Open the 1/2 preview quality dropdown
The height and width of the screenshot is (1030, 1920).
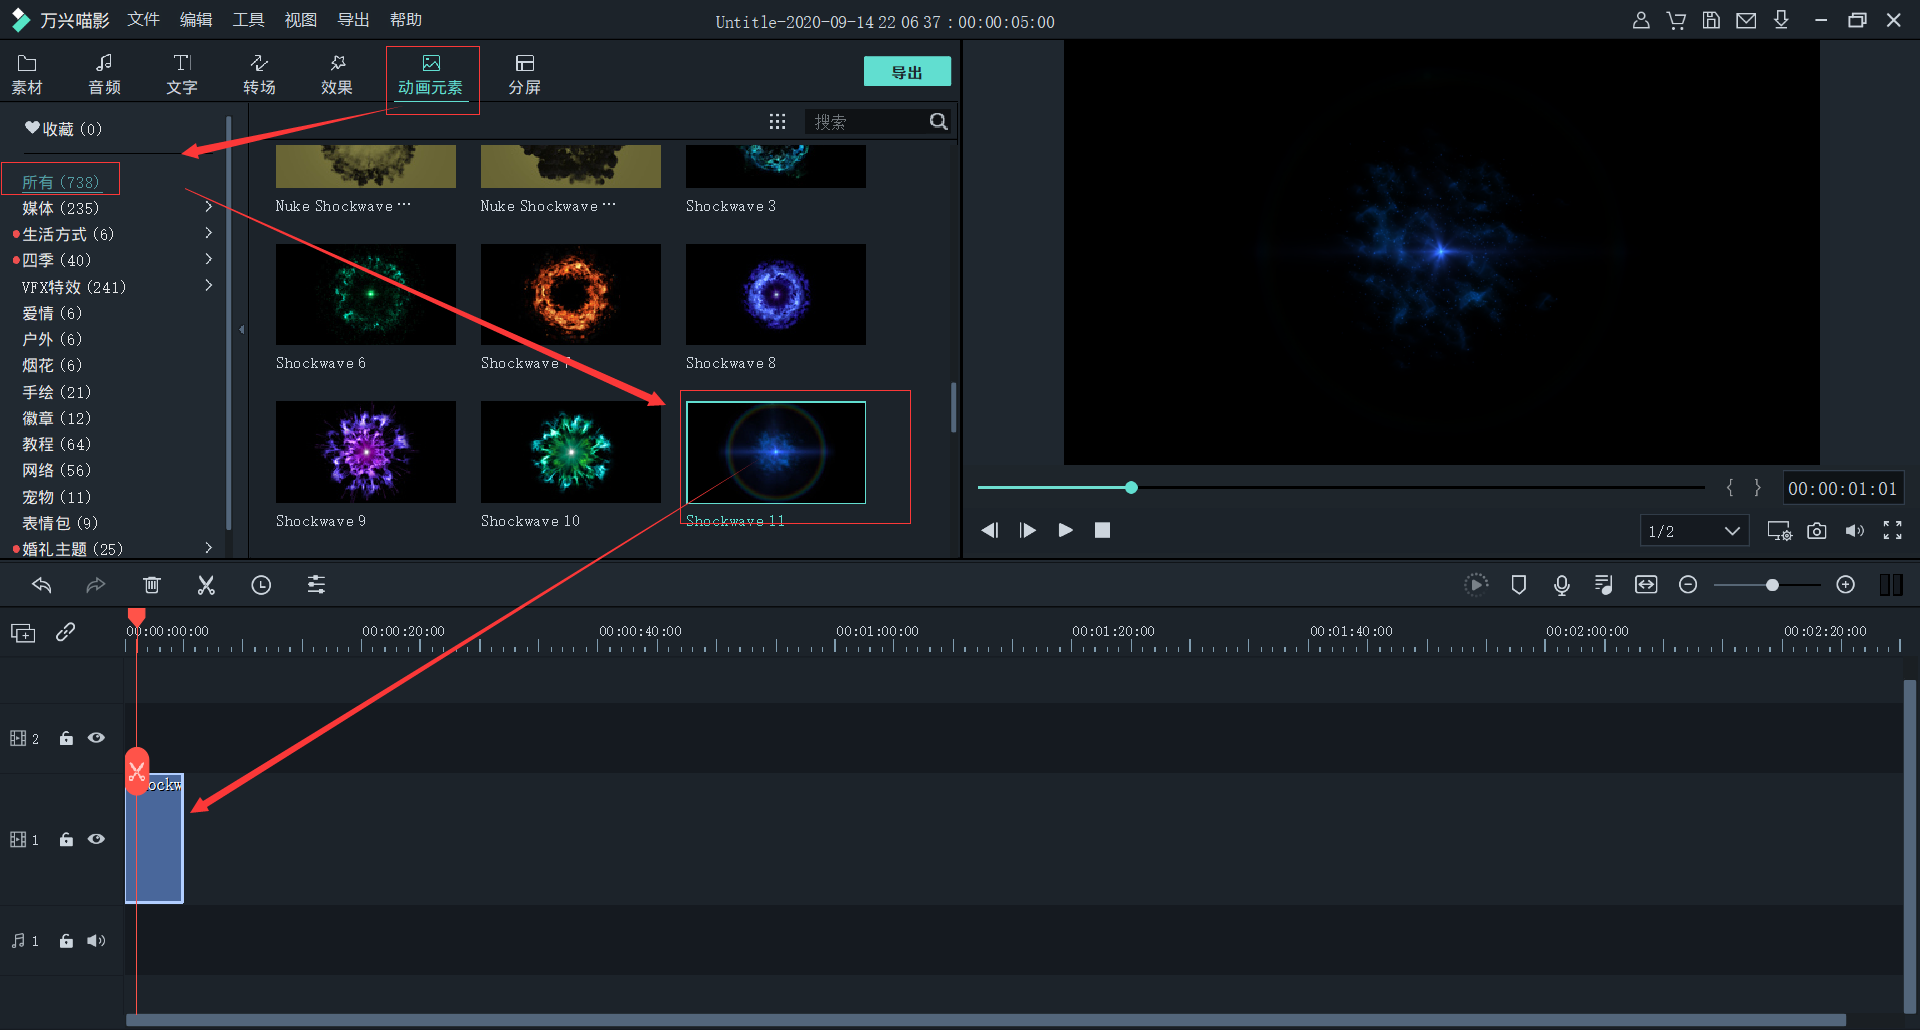click(x=1694, y=531)
